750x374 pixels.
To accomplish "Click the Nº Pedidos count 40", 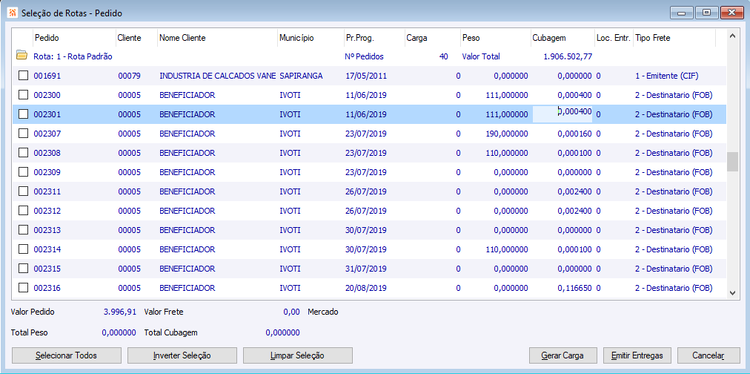I will click(443, 56).
